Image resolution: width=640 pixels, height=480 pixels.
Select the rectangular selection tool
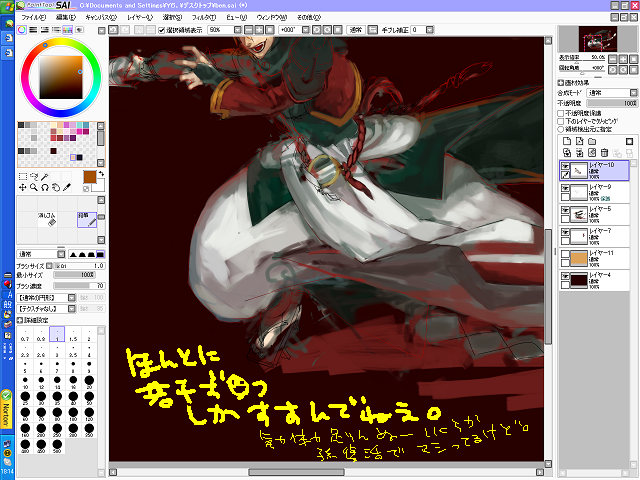23,176
